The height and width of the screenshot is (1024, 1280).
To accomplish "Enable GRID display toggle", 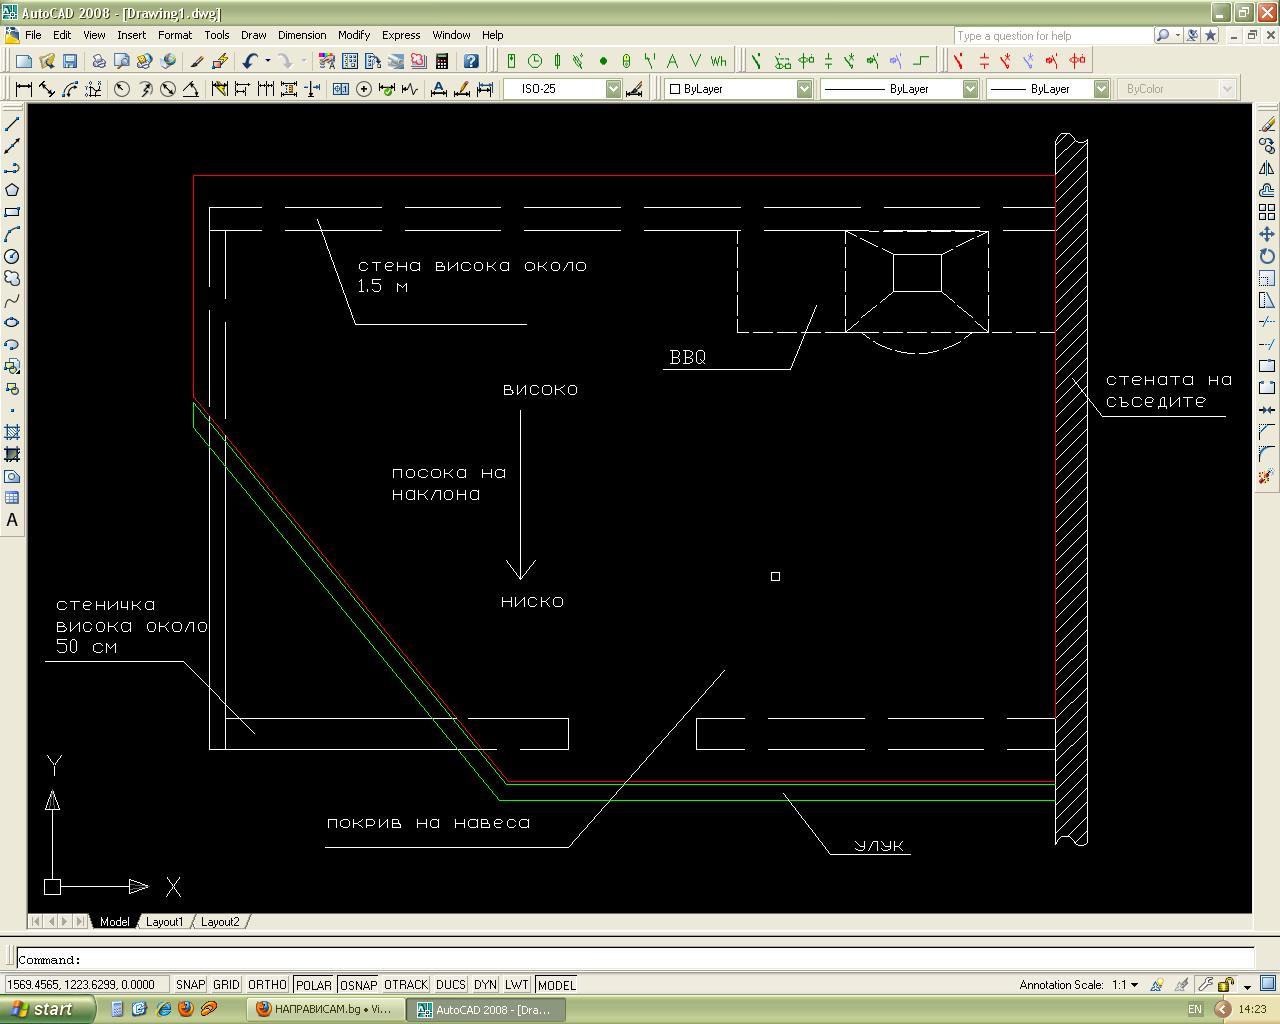I will tap(226, 985).
